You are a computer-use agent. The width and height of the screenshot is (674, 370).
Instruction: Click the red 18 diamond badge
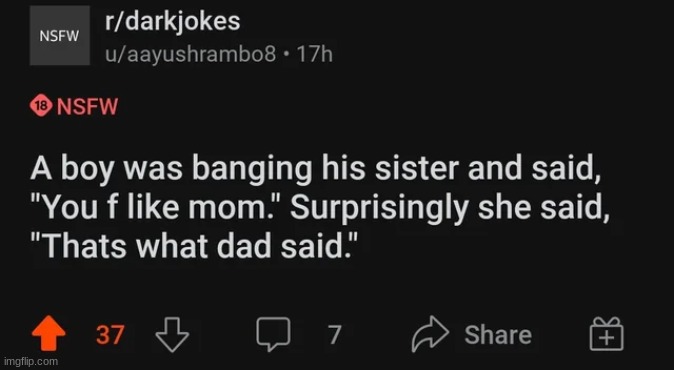click(41, 106)
